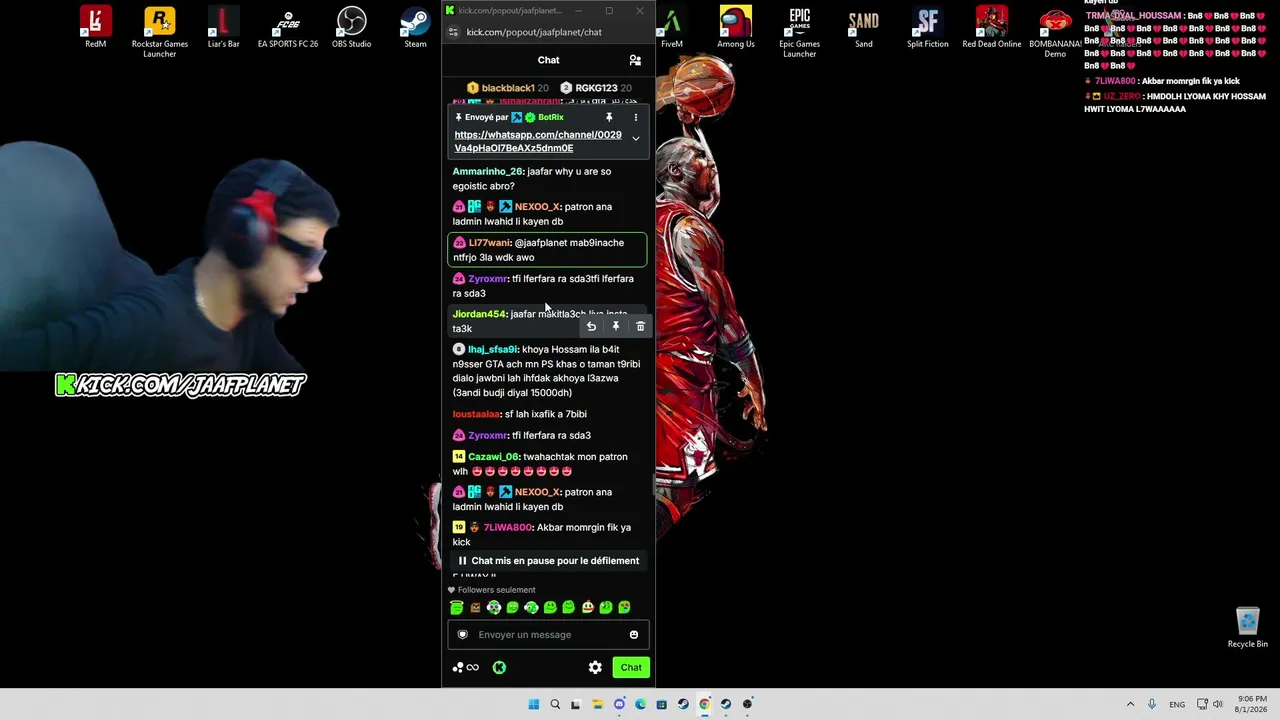1280x720 pixels.
Task: Click LI77wani's highlighted mention message
Action: 548,250
